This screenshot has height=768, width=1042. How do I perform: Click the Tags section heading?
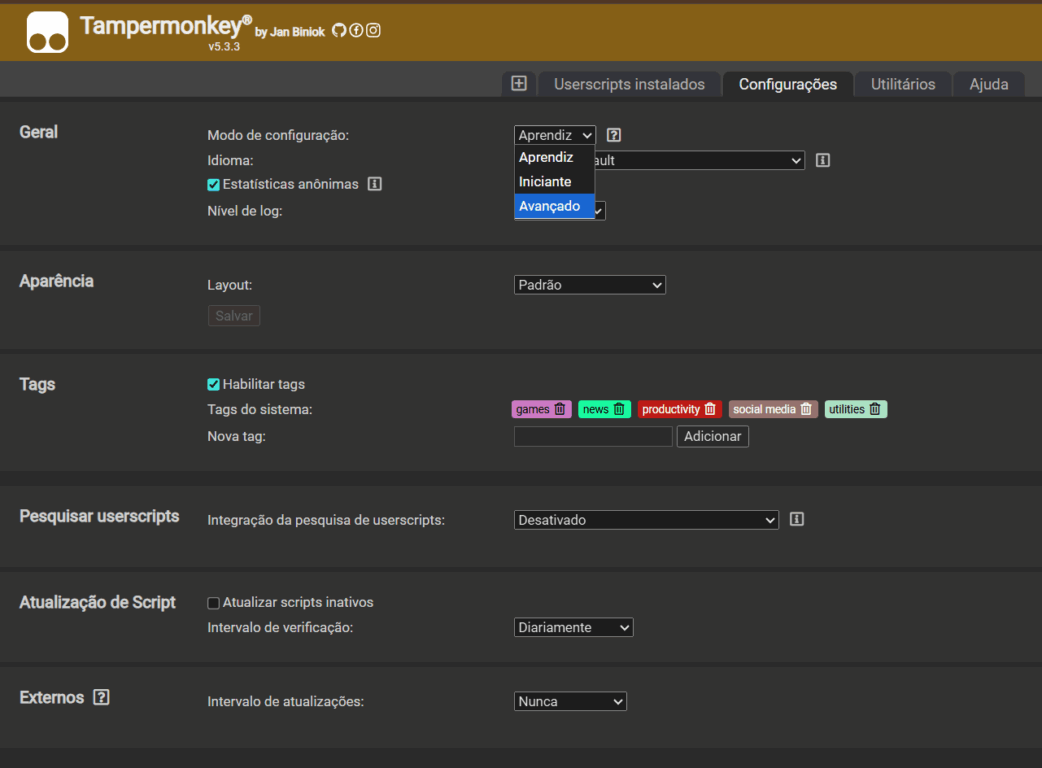coord(37,384)
